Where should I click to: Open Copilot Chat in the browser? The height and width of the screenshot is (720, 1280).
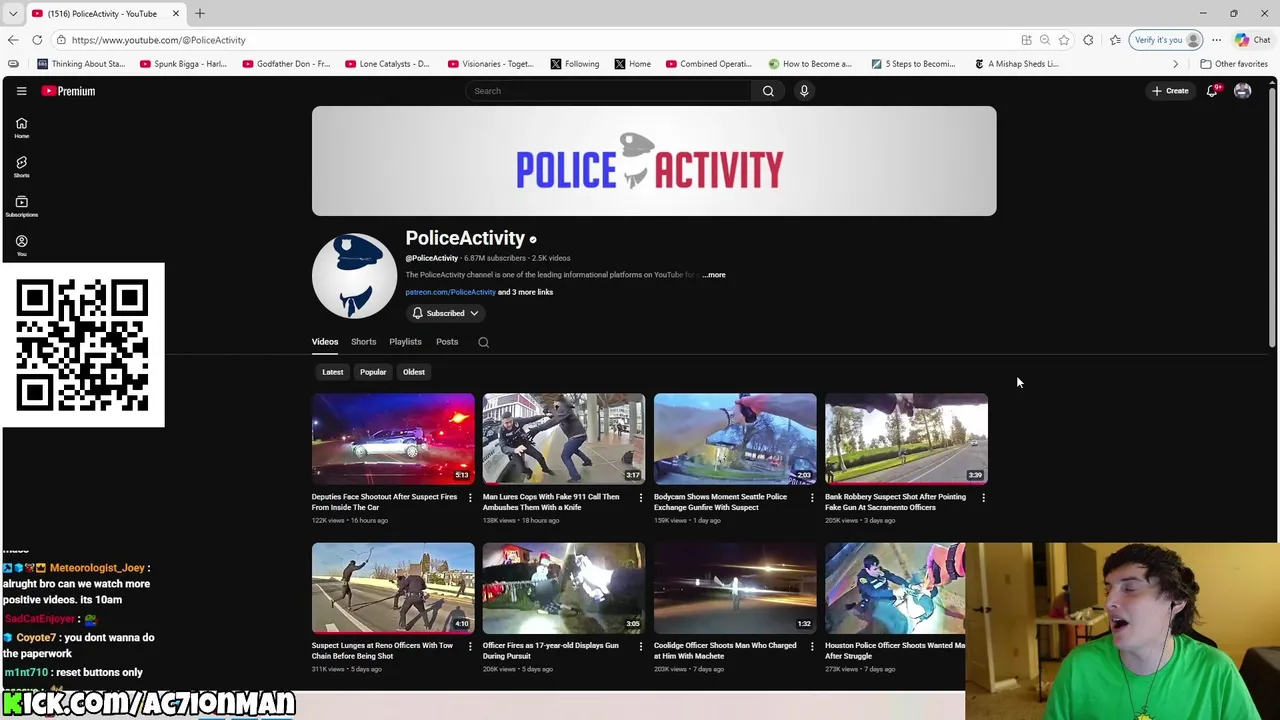[x=1252, y=40]
